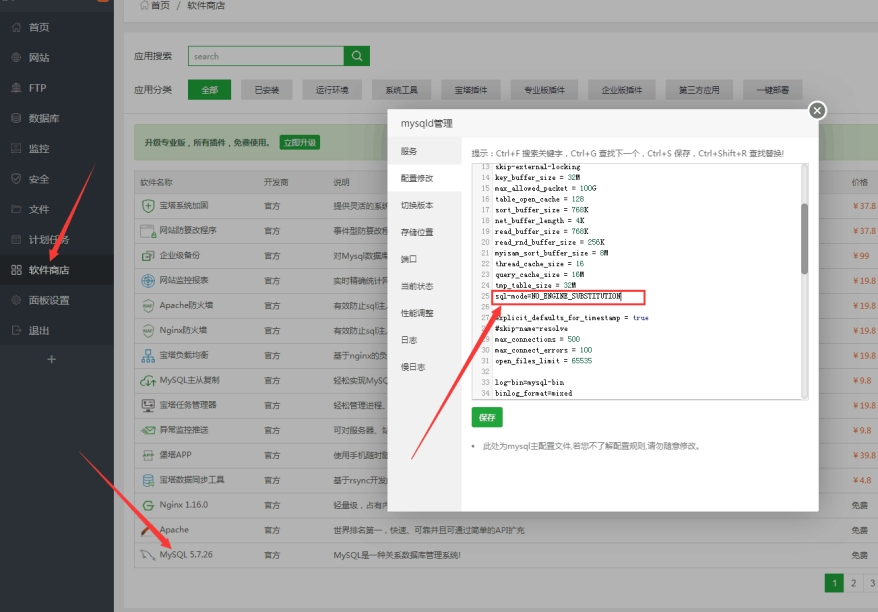Open 面板设置 in the sidebar
Image resolution: width=878 pixels, height=612 pixels.
[48, 300]
